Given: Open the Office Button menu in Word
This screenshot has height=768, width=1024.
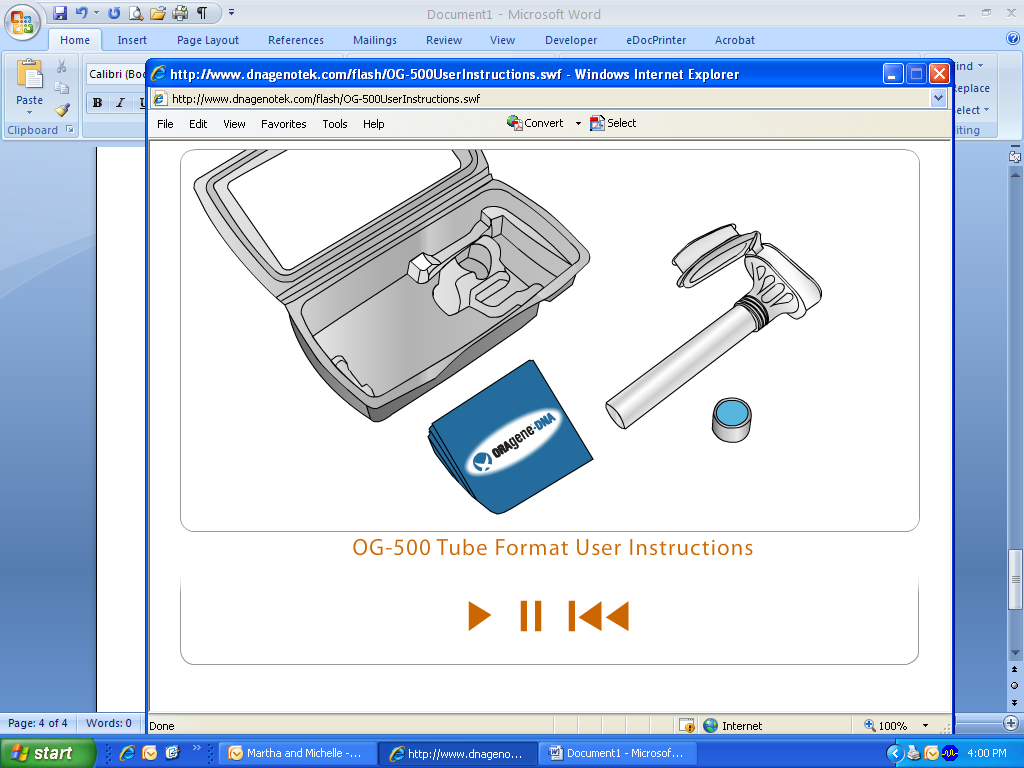Looking at the screenshot, I should tap(22, 22).
